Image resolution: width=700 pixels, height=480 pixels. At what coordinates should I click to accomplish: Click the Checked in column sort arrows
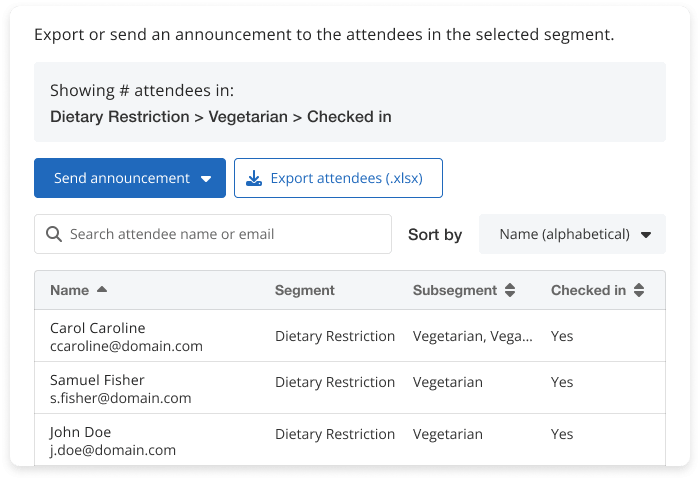639,290
